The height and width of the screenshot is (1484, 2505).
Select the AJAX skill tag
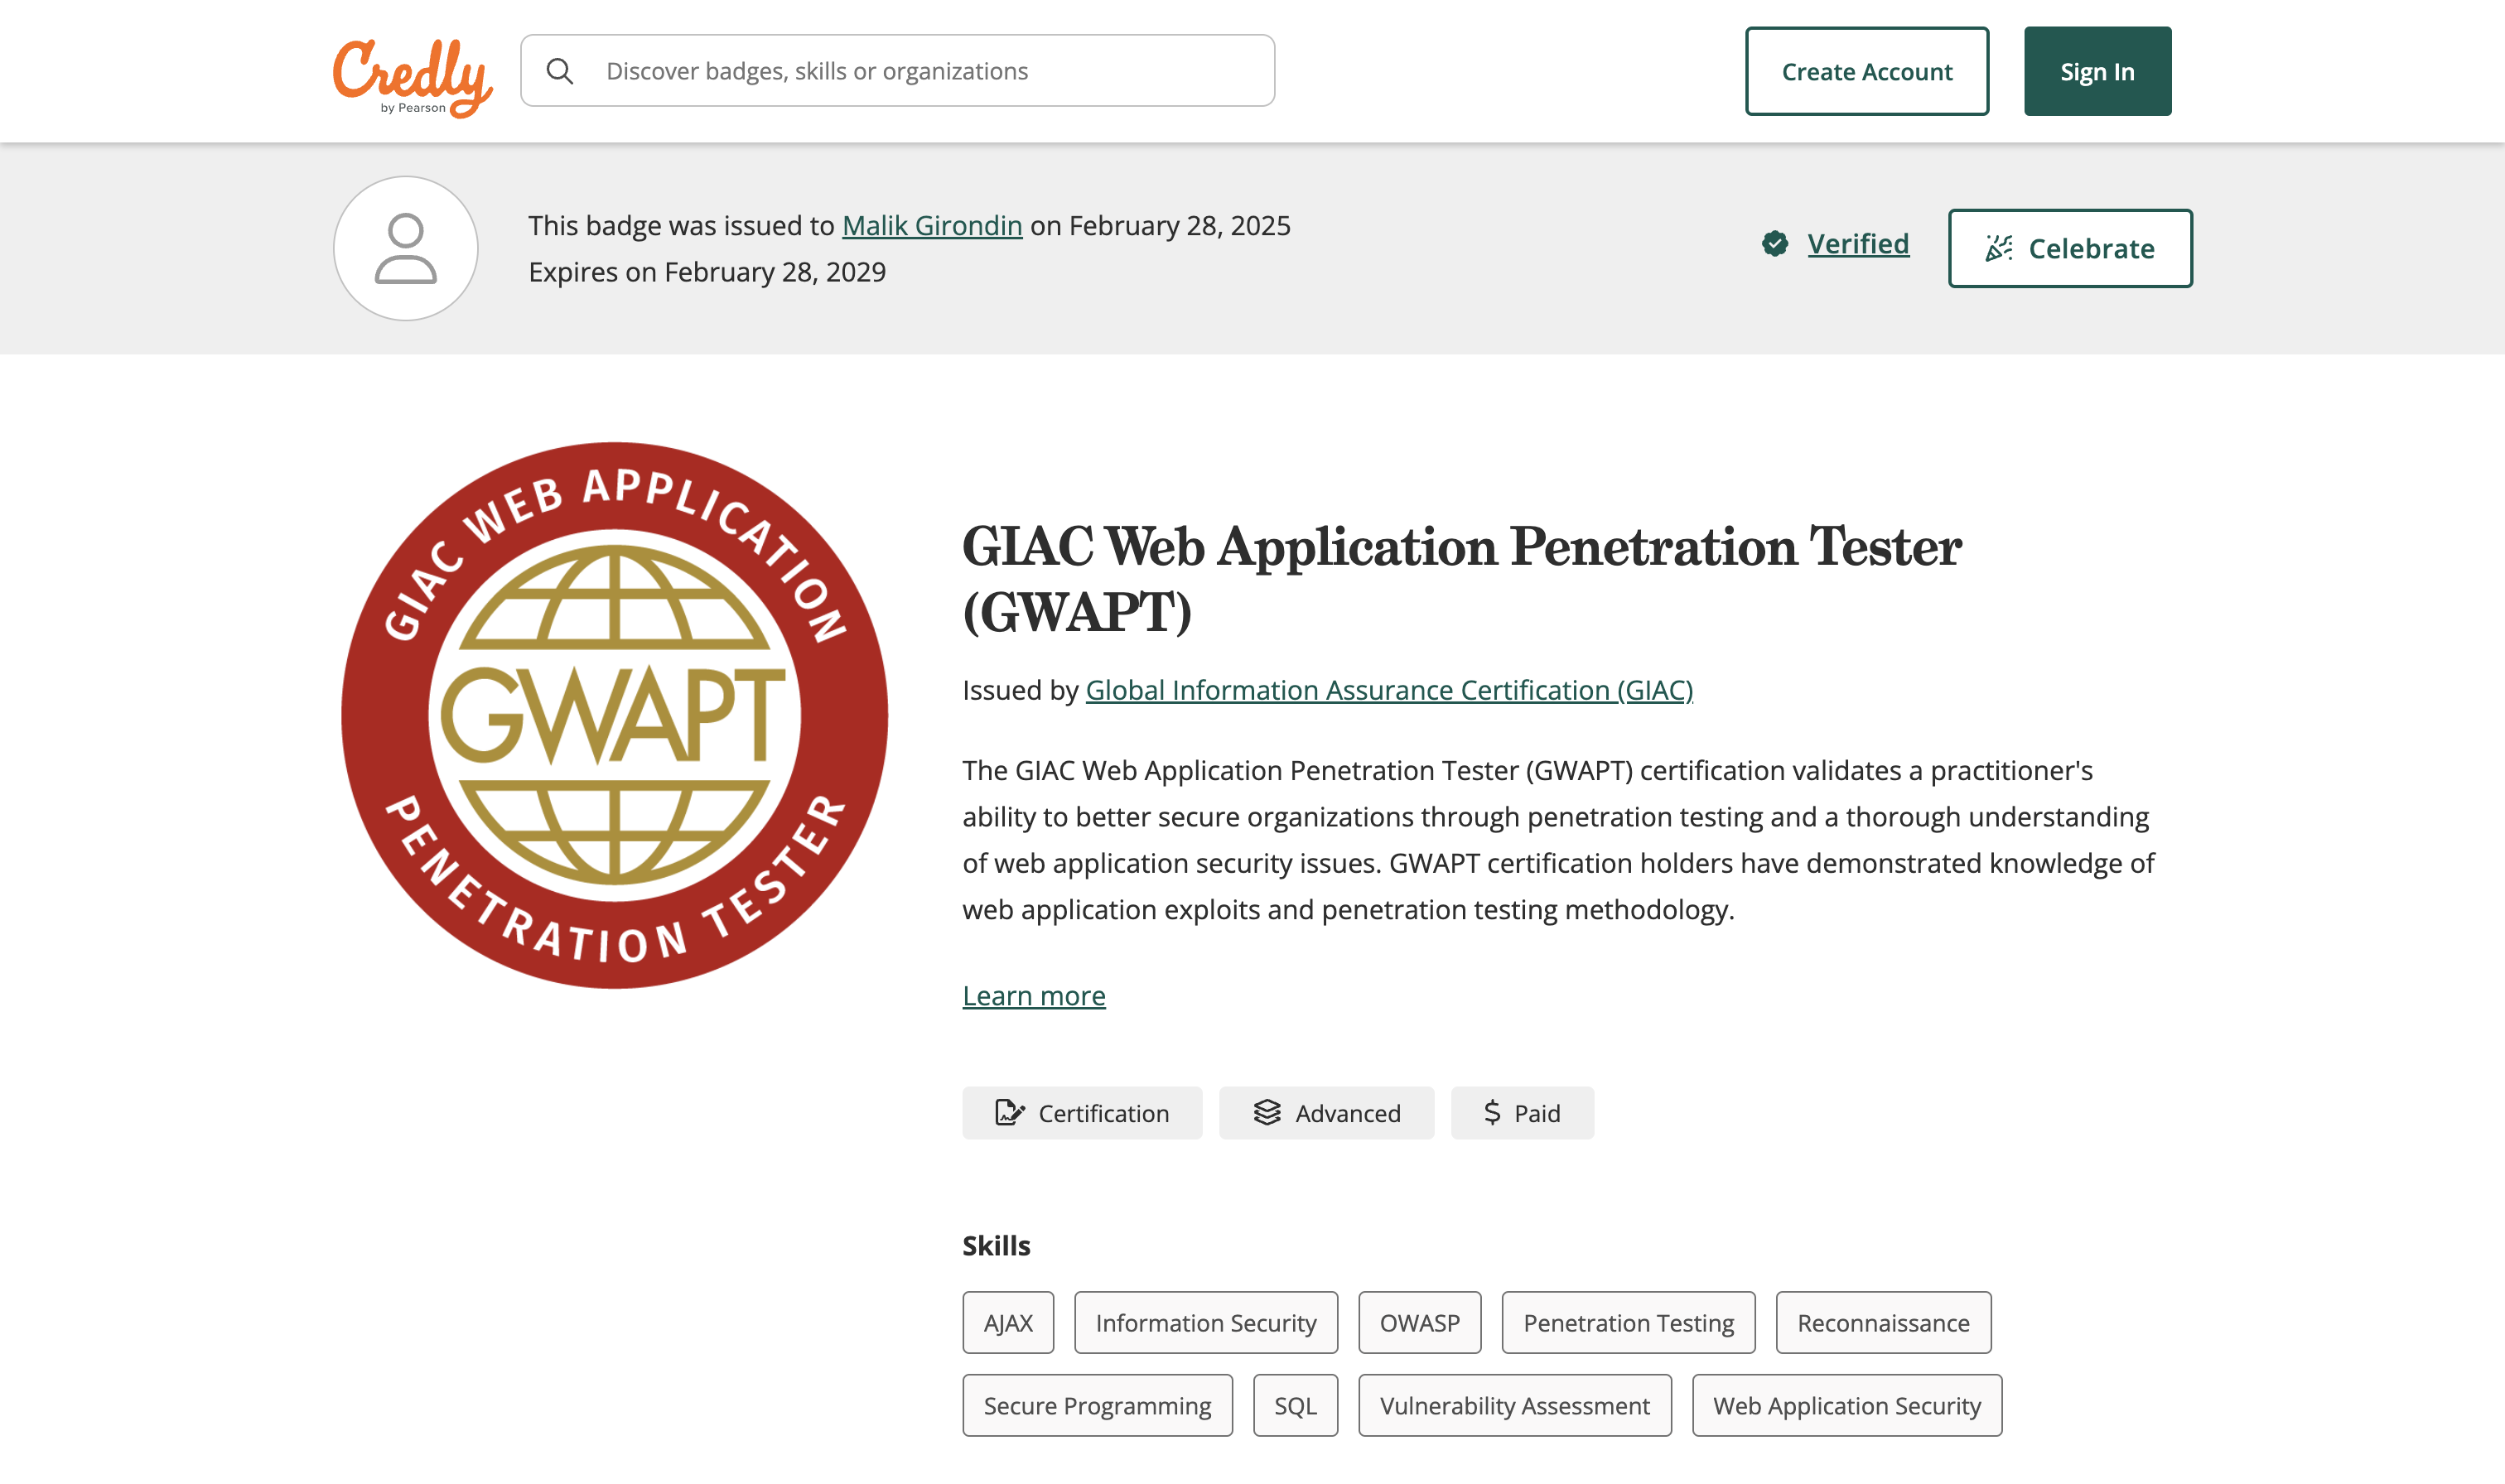[x=1008, y=1322]
